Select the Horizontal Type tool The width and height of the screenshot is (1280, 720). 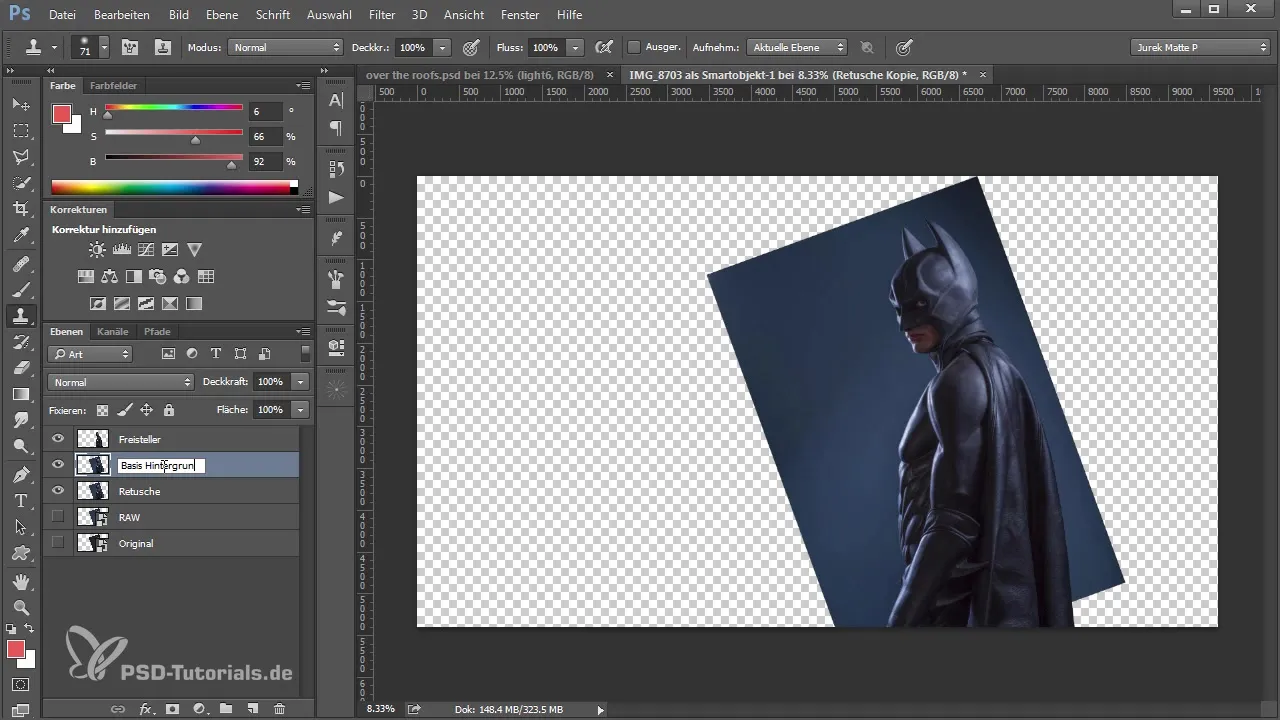pos(21,500)
